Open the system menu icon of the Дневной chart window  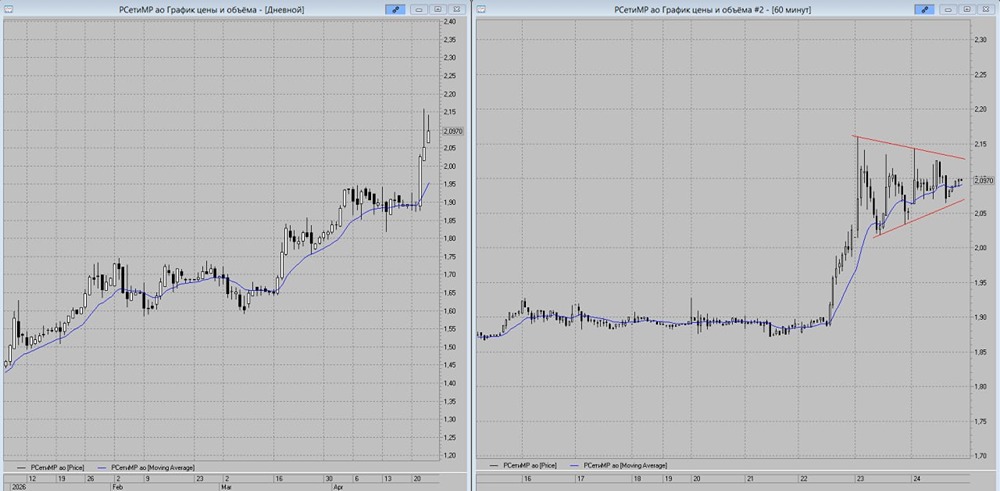pos(7,10)
